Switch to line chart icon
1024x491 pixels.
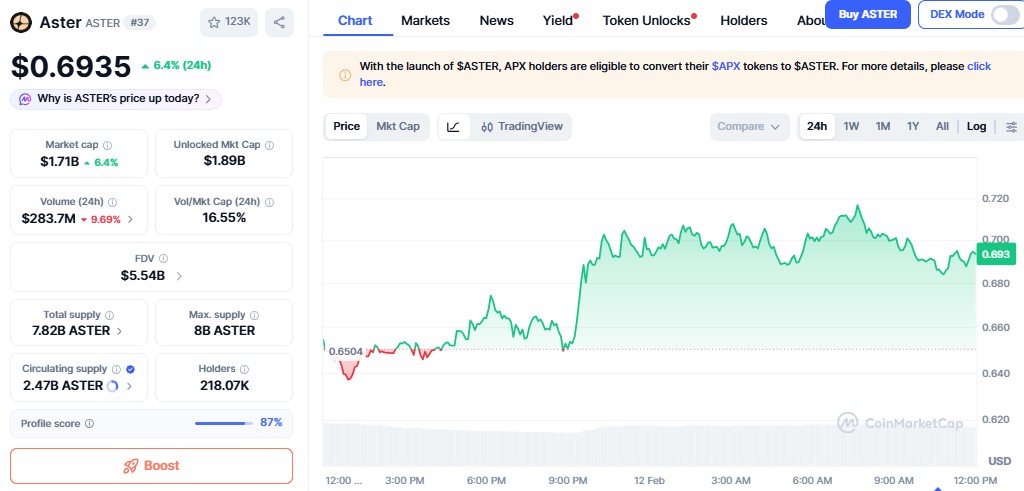(453, 127)
